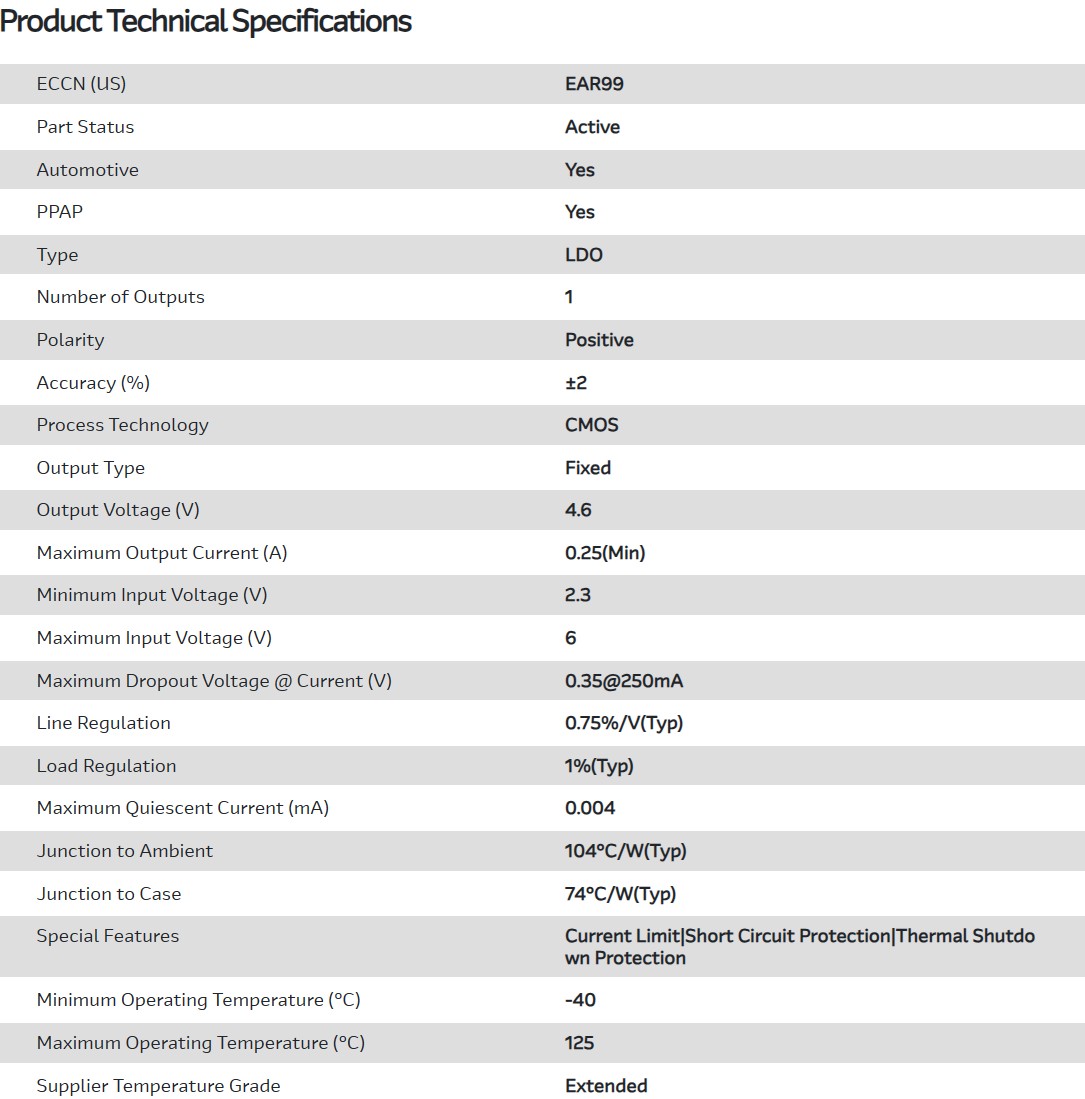
Task: Select the Automotive row label
Action: [x=88, y=170]
